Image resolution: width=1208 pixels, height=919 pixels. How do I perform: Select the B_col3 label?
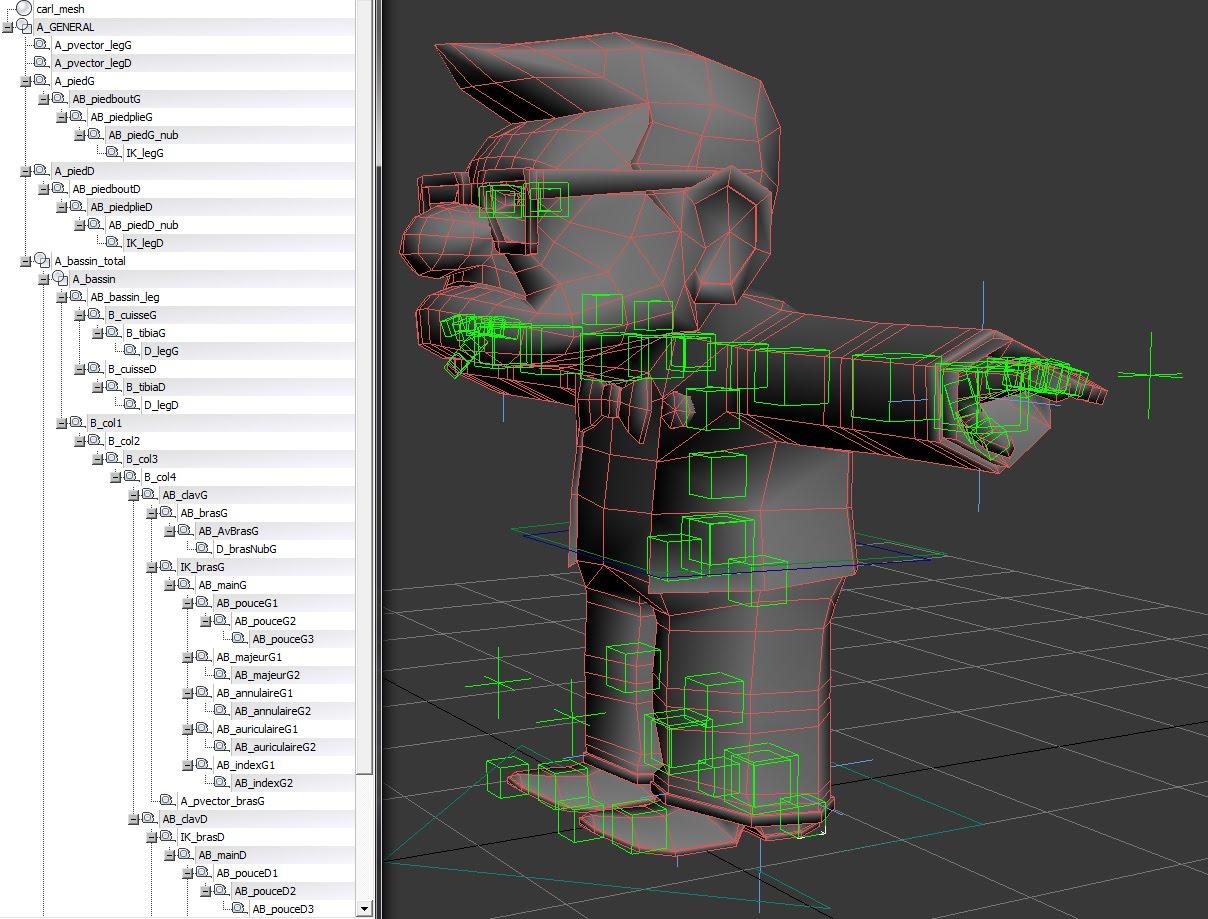(x=141, y=459)
